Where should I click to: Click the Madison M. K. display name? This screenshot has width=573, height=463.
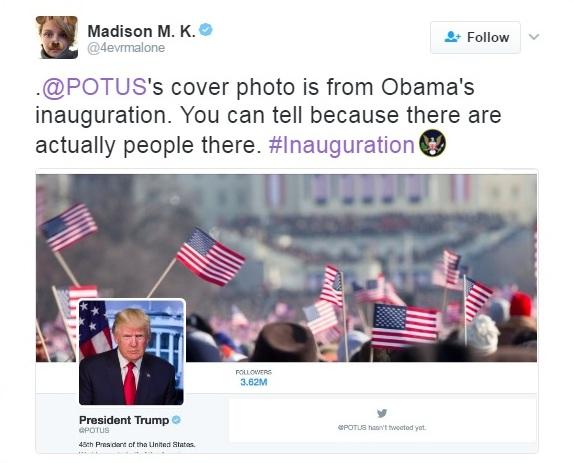tap(141, 31)
